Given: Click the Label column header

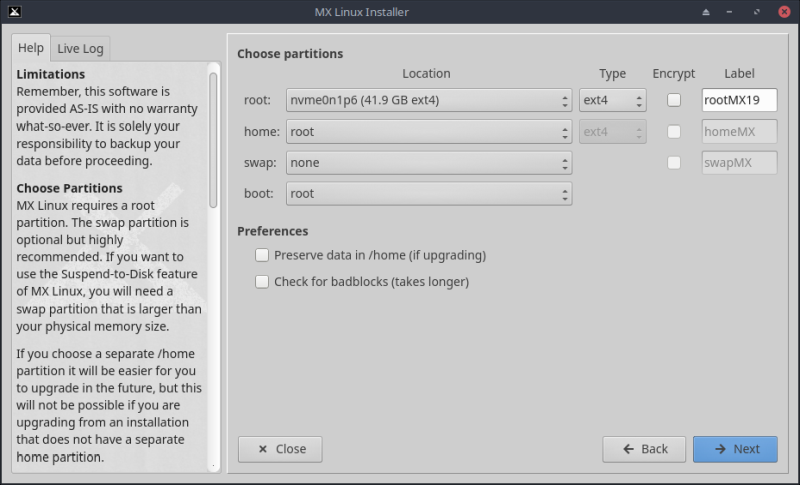Looking at the screenshot, I should click(739, 73).
